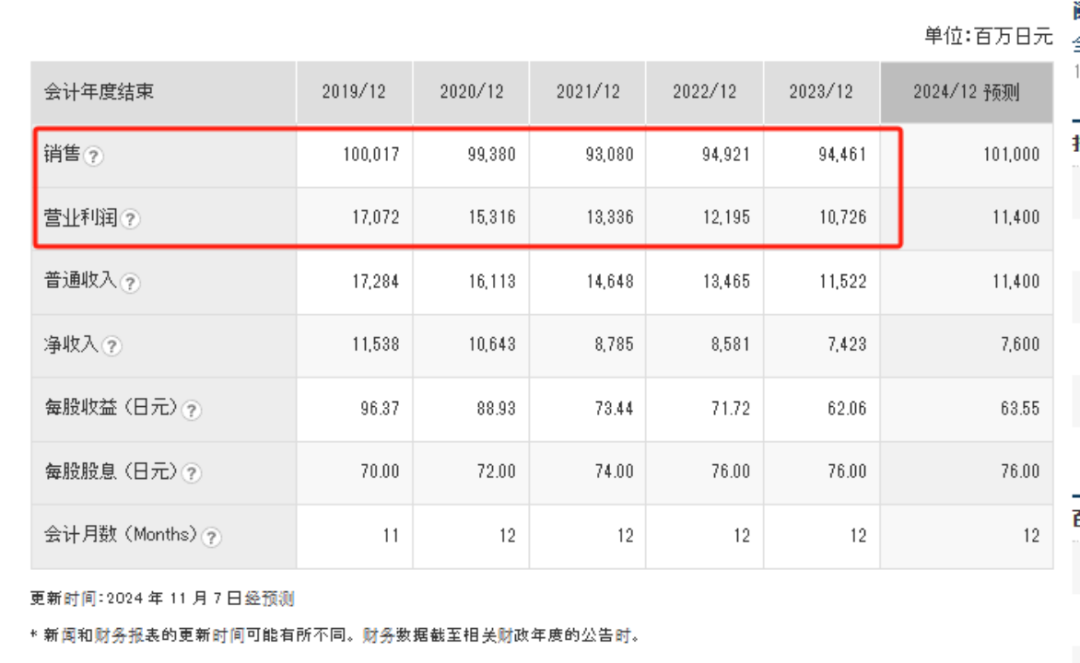Select the 2023/12 column header
Image resolution: width=1080 pixels, height=663 pixels.
(821, 92)
